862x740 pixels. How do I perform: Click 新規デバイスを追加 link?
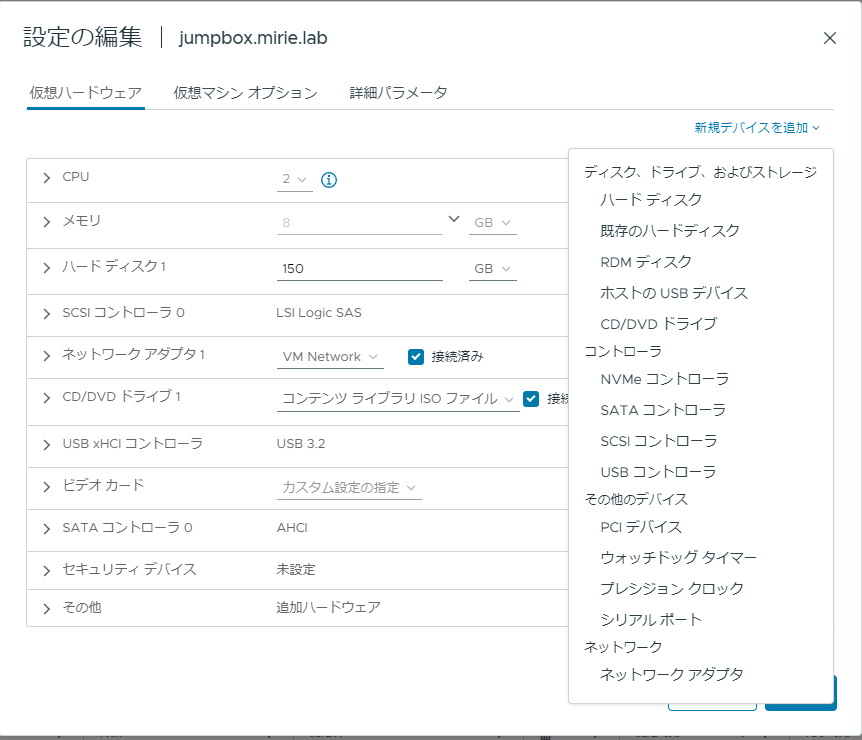point(757,128)
